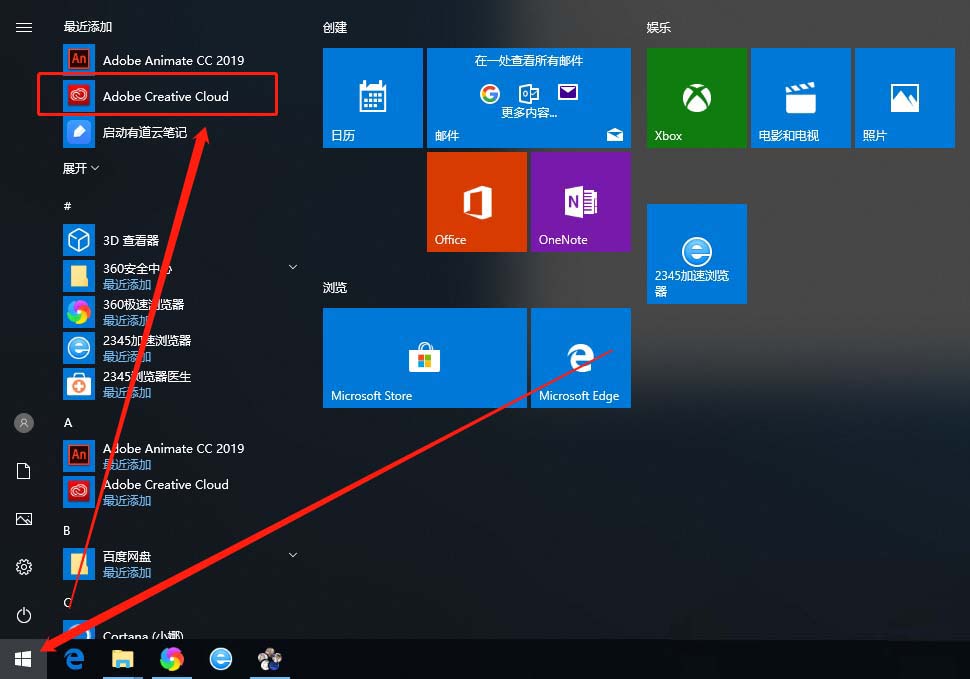This screenshot has height=679, width=970.
Task: Open the OneNote tile
Action: [x=581, y=202]
